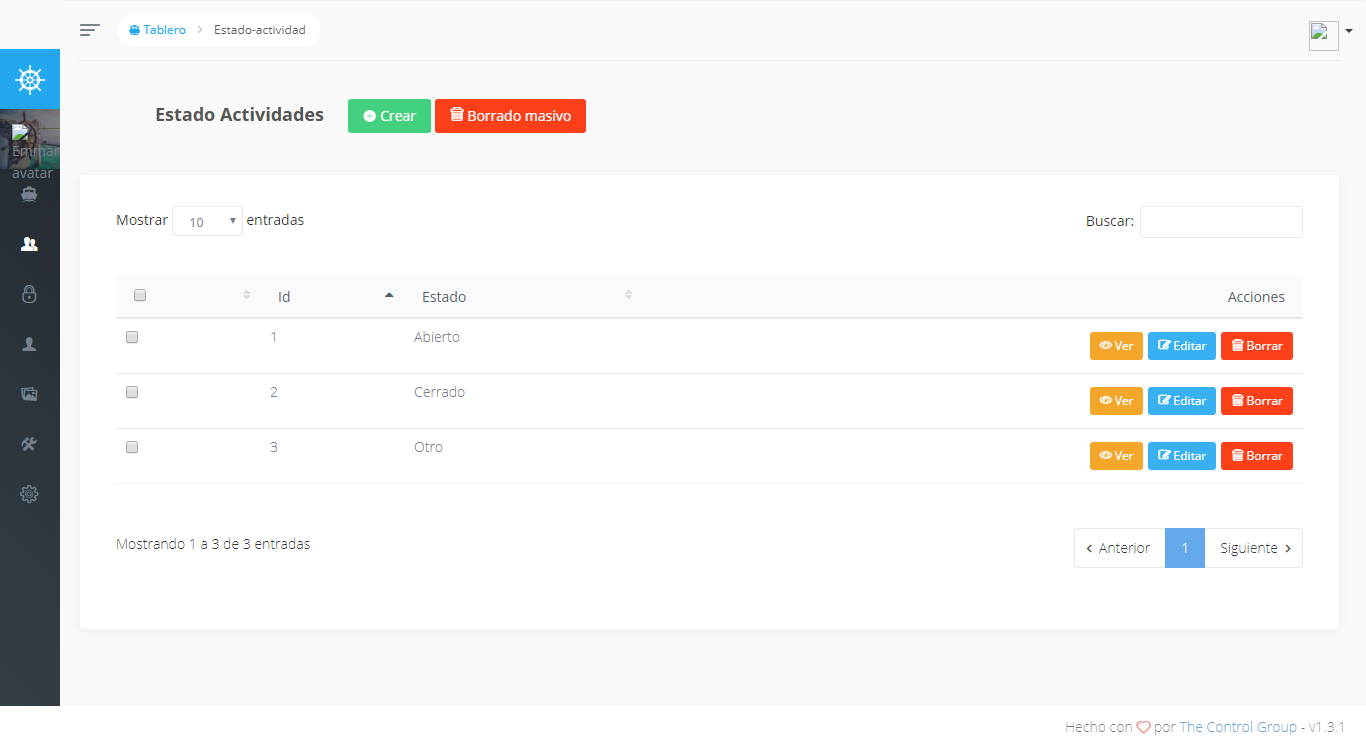
Task: Check the checkbox for row Abierto
Action: 131,337
